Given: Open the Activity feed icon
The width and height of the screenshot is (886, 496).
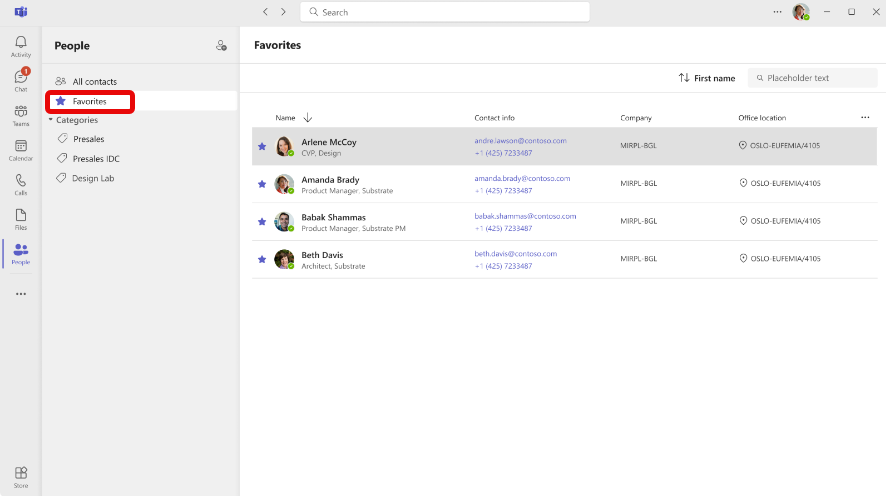Looking at the screenshot, I should click(21, 45).
